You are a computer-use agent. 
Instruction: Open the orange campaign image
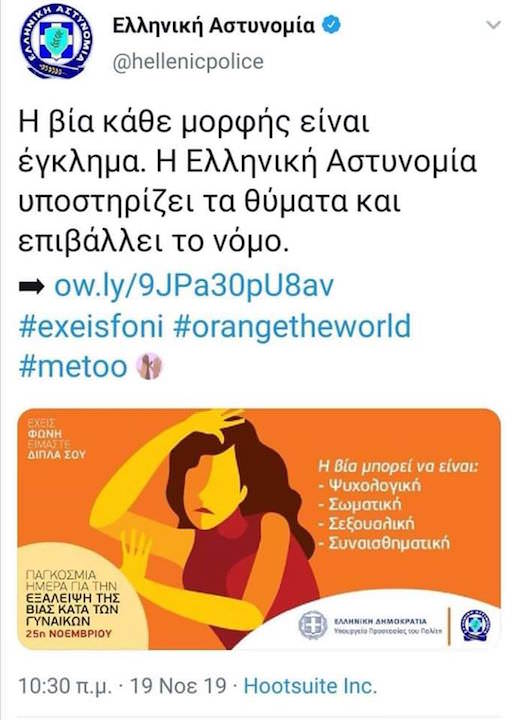259,529
